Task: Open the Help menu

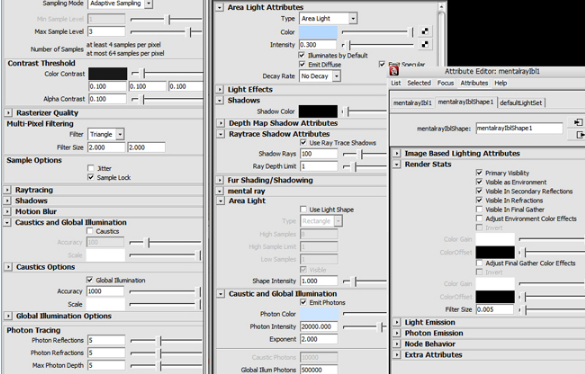Action: (501, 83)
